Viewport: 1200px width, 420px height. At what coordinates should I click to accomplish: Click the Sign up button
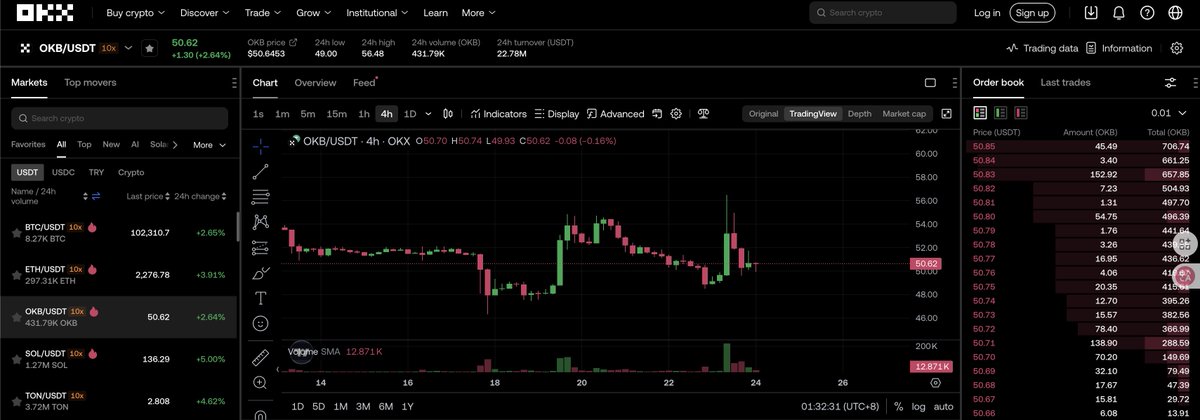click(x=1031, y=13)
